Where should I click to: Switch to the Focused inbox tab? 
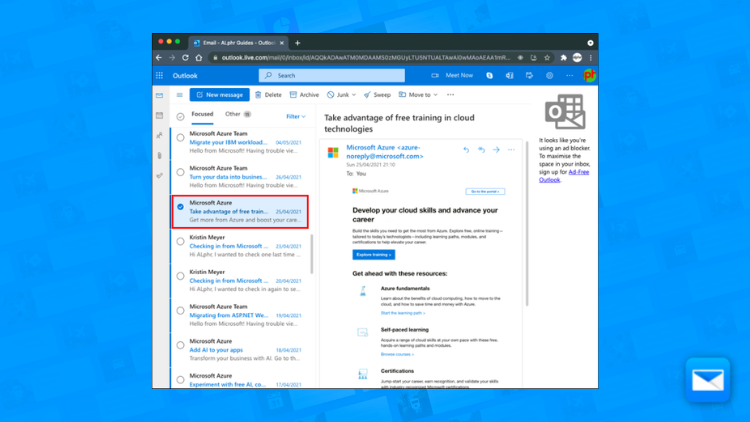pyautogui.click(x=202, y=114)
